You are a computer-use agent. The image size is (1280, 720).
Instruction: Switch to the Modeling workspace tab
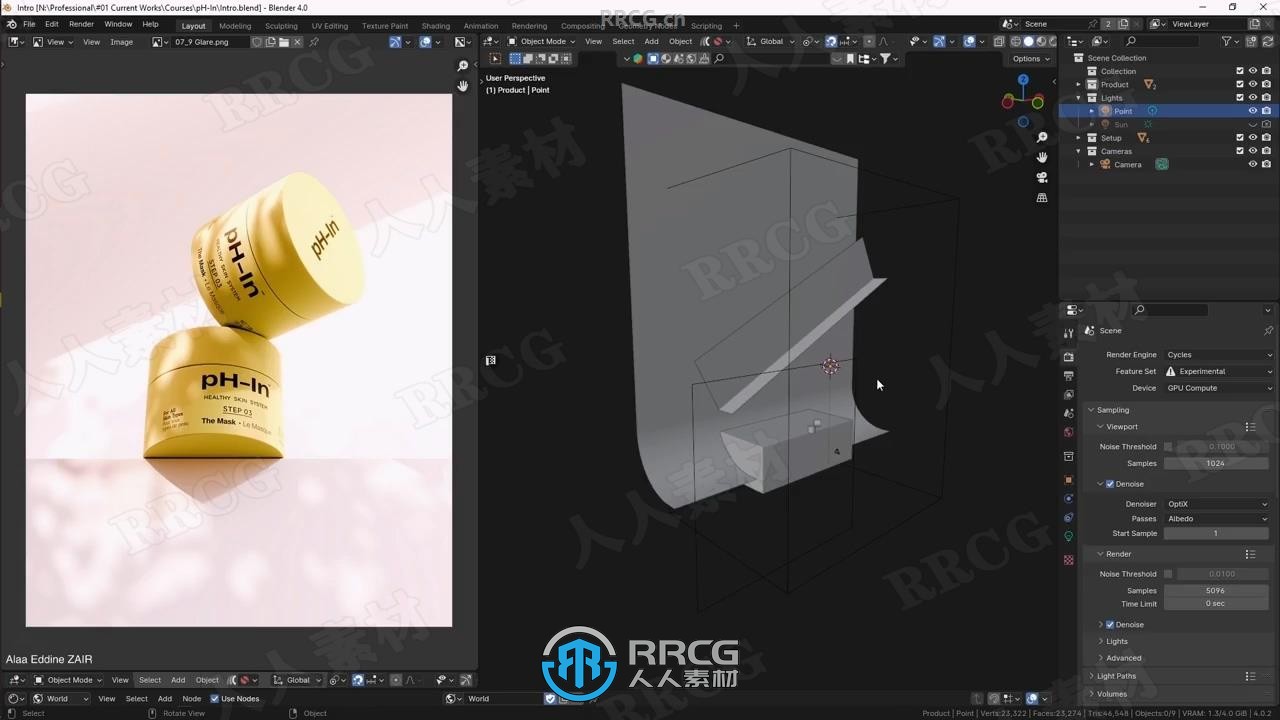(x=235, y=26)
